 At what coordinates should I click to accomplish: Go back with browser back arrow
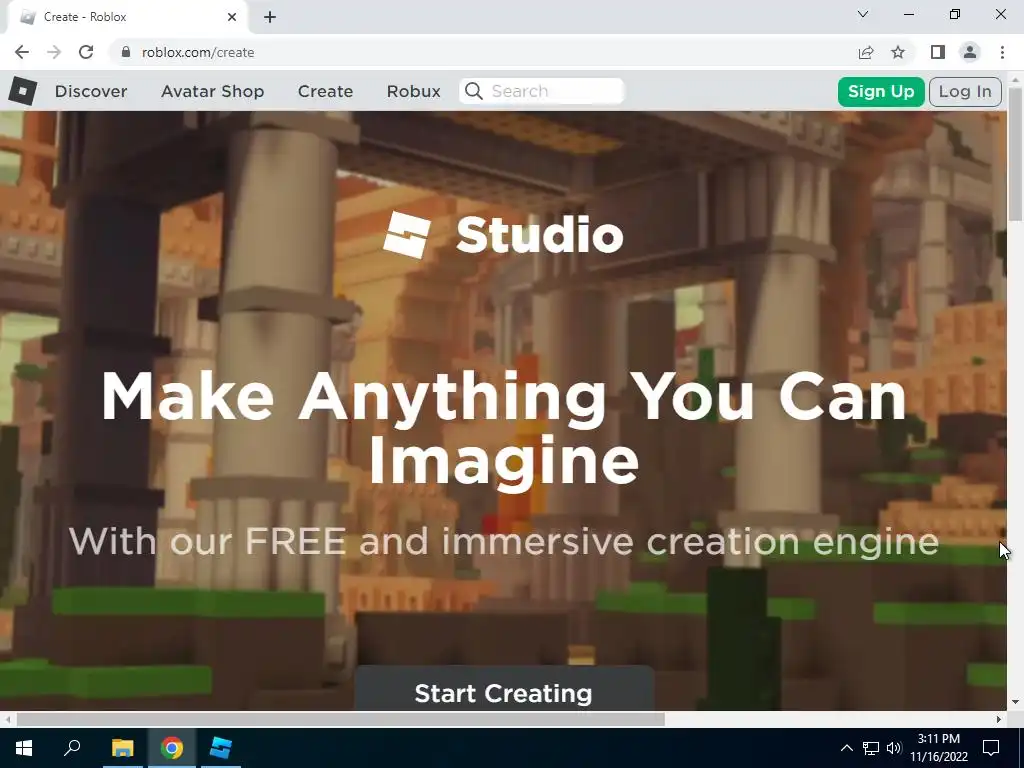click(x=22, y=52)
